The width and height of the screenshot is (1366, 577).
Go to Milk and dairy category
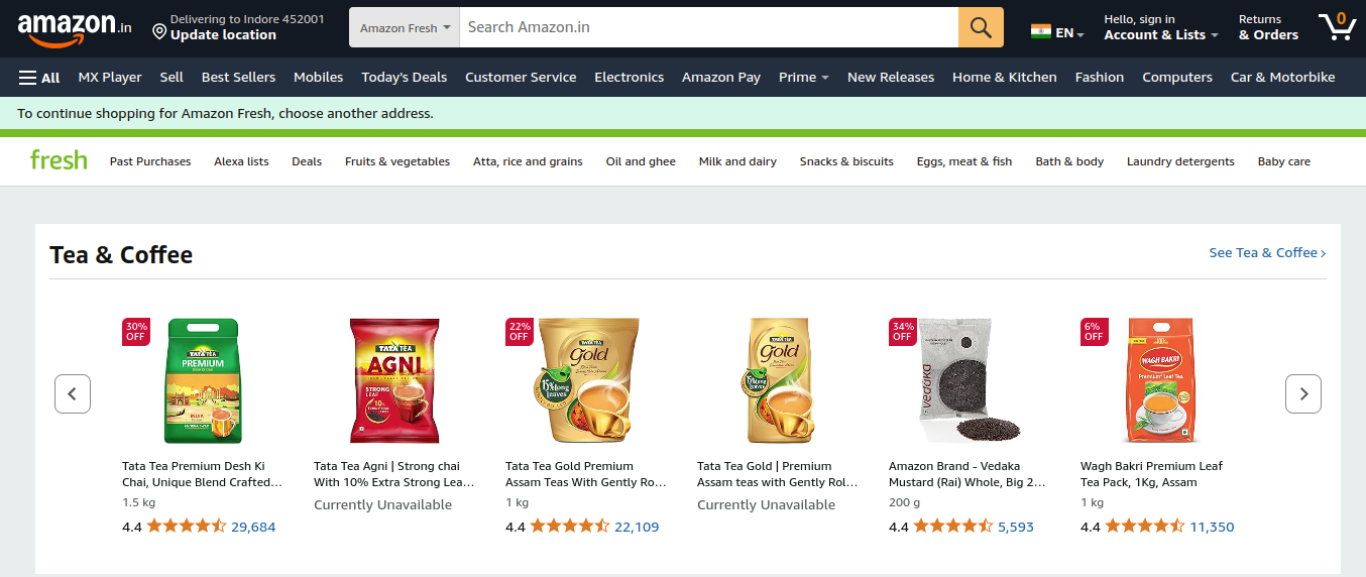pos(737,161)
